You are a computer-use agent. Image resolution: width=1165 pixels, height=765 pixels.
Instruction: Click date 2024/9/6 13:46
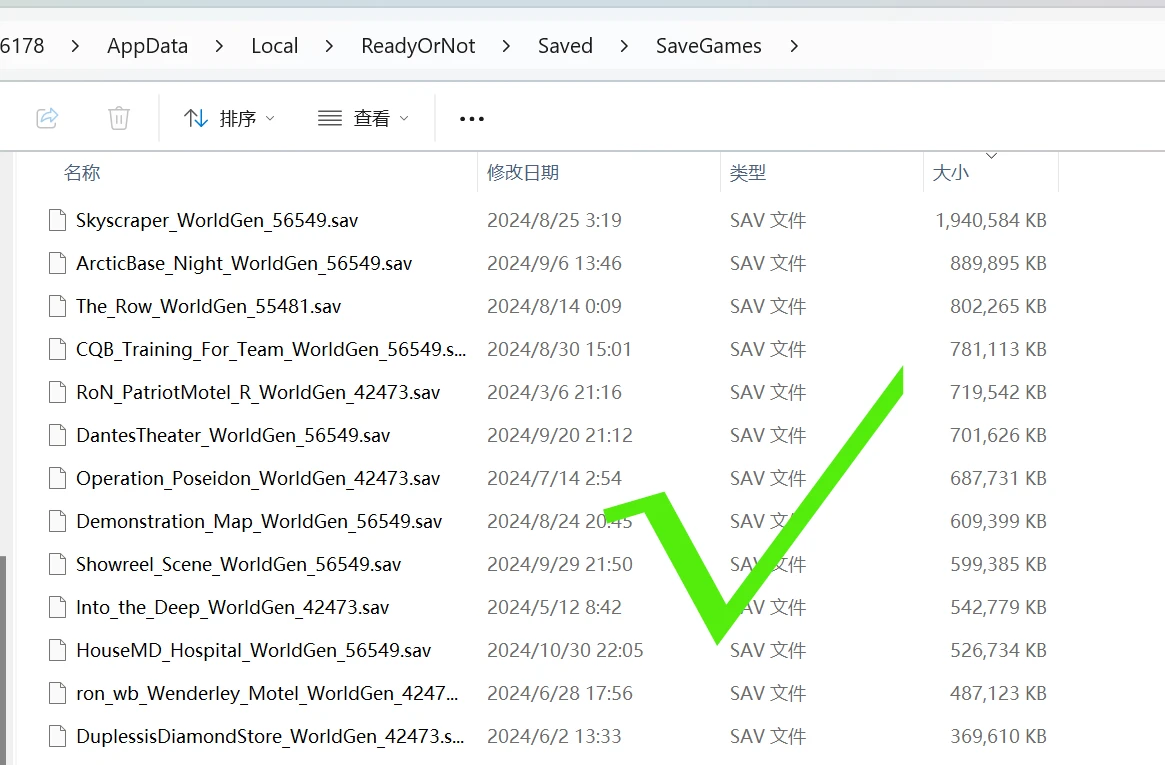click(554, 264)
